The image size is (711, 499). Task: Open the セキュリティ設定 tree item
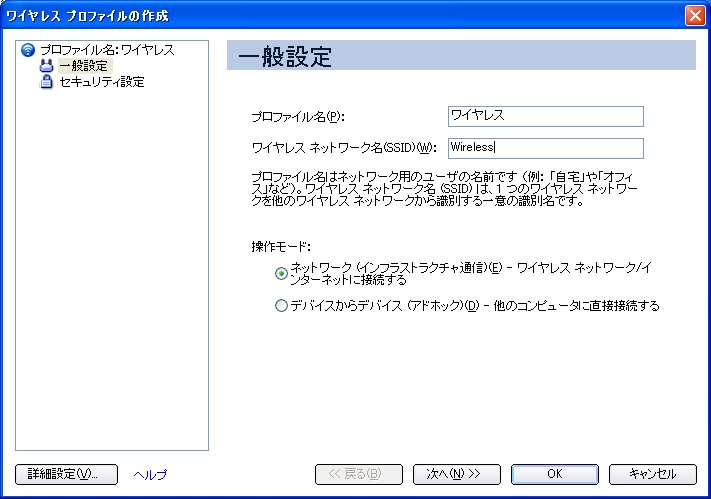pos(102,82)
